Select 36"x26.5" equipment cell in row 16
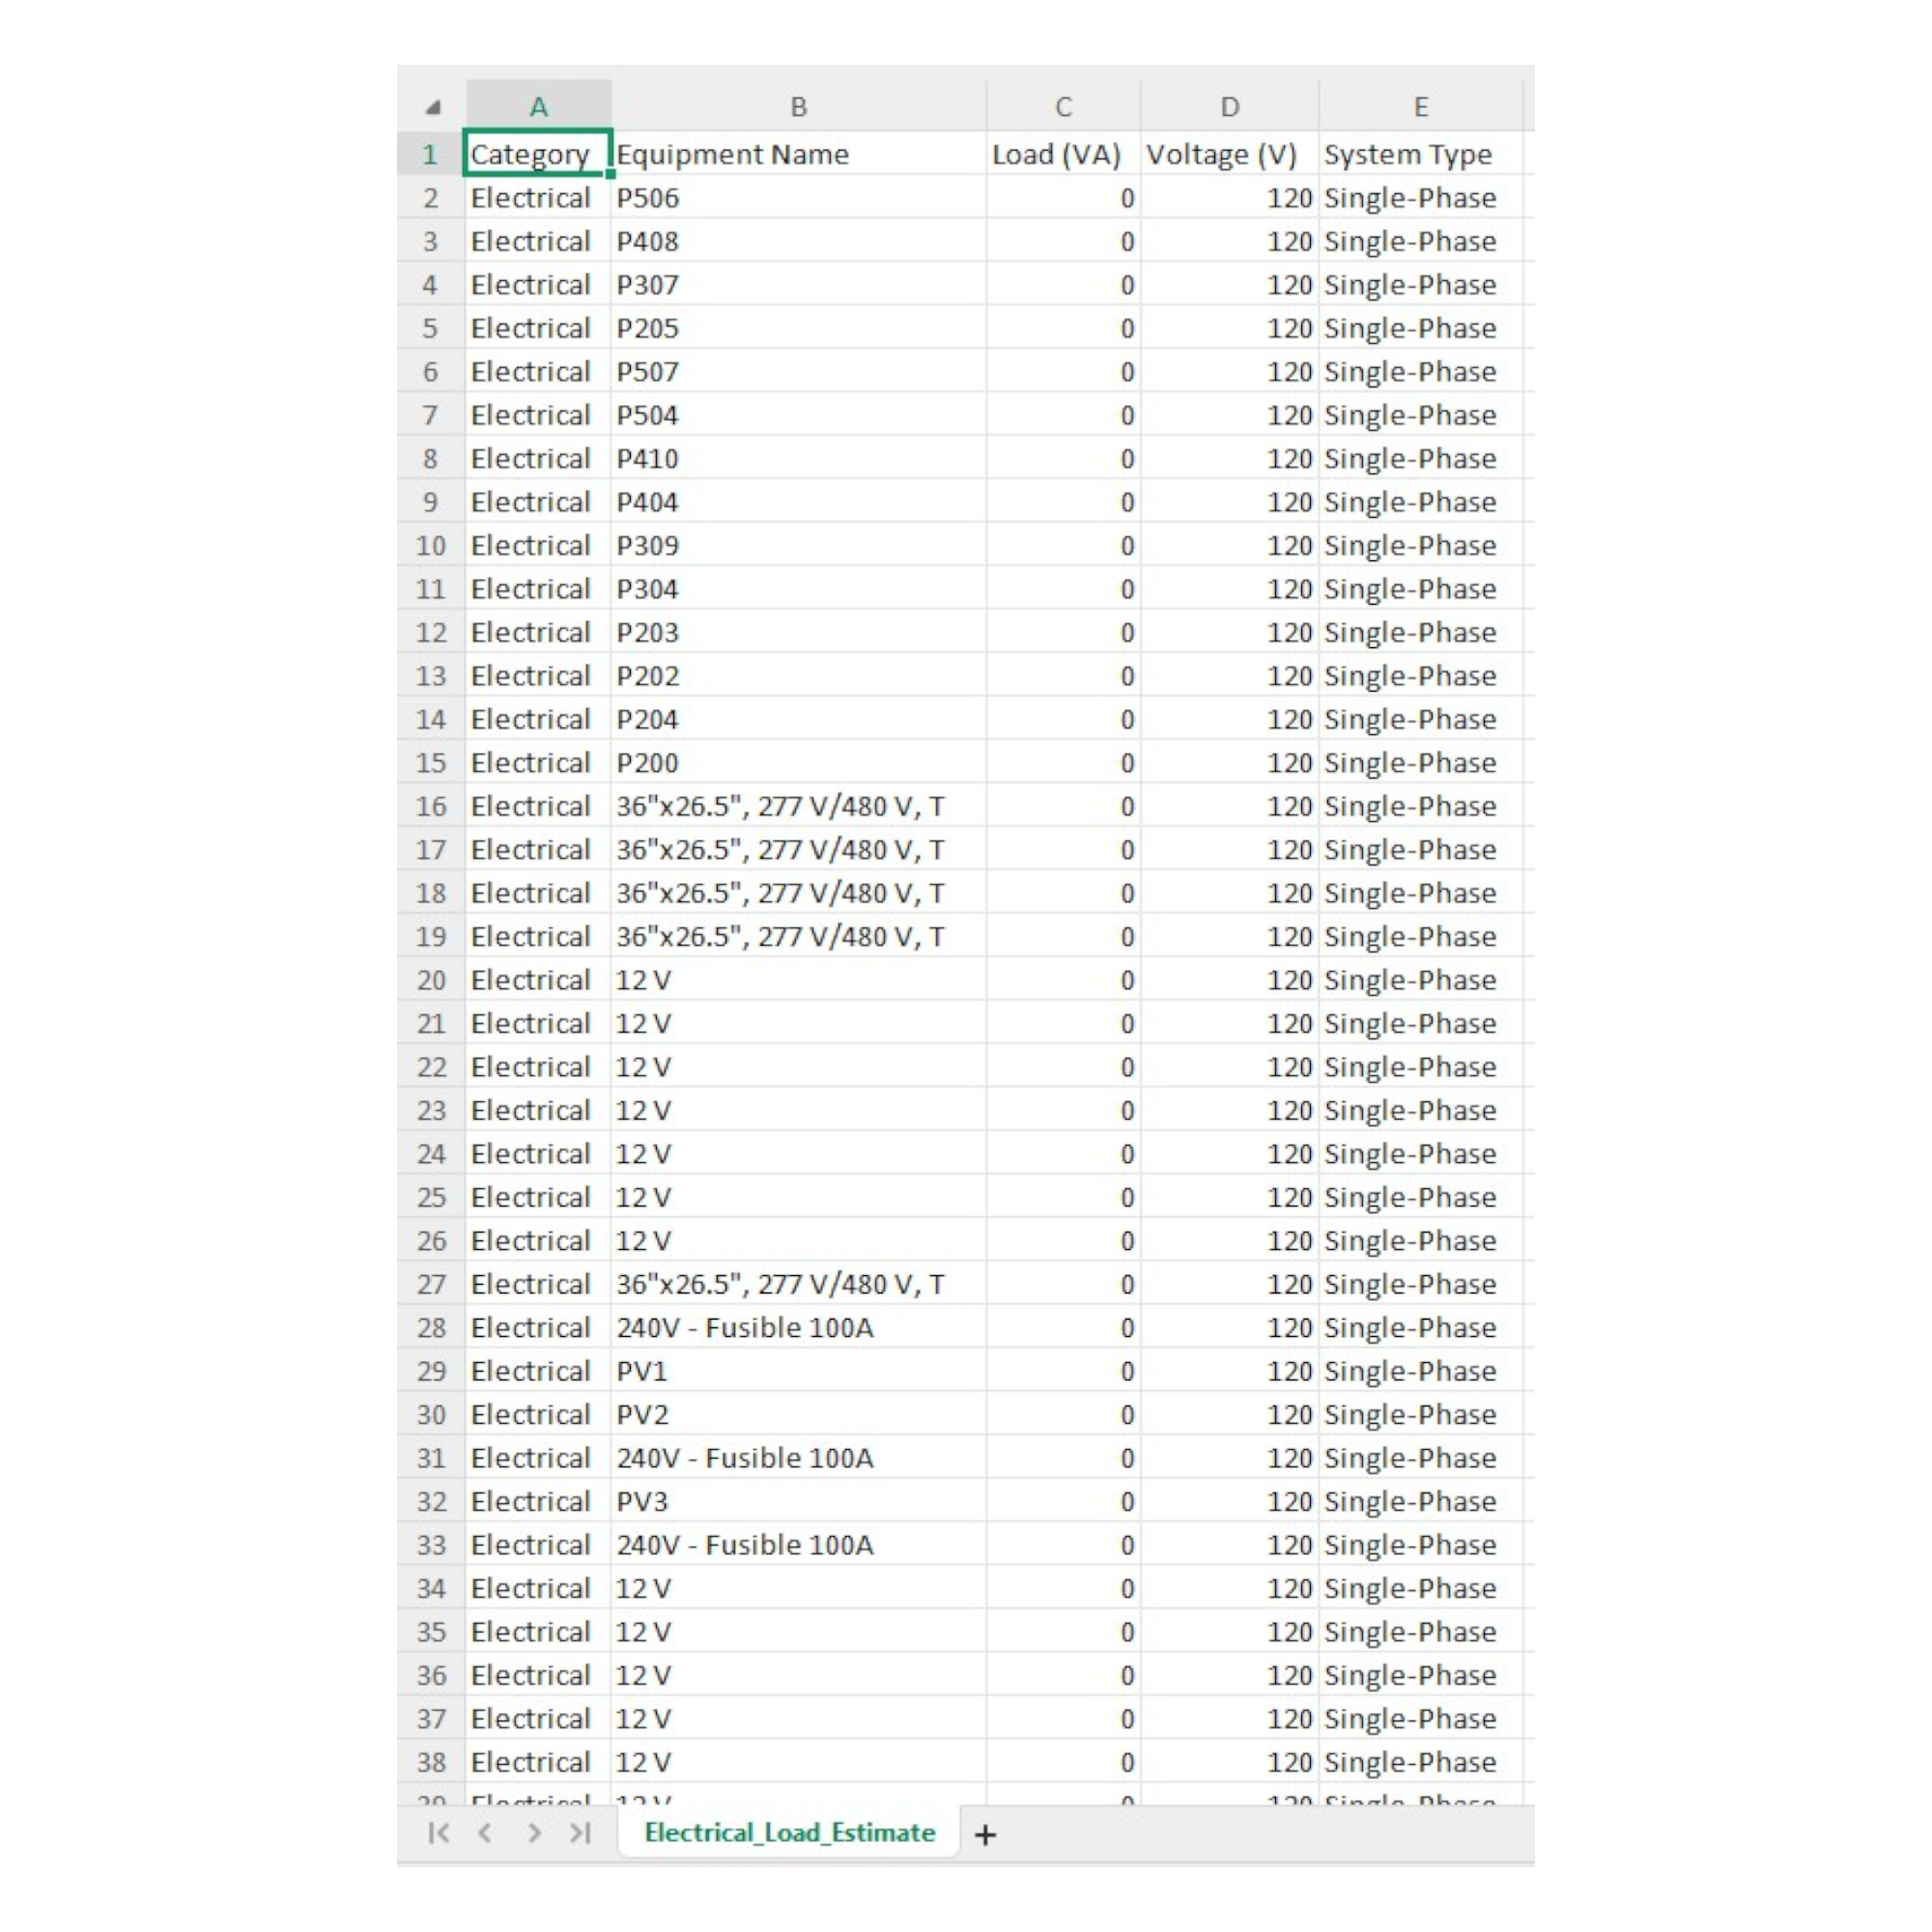Image resolution: width=1932 pixels, height=1932 pixels. 798,806
